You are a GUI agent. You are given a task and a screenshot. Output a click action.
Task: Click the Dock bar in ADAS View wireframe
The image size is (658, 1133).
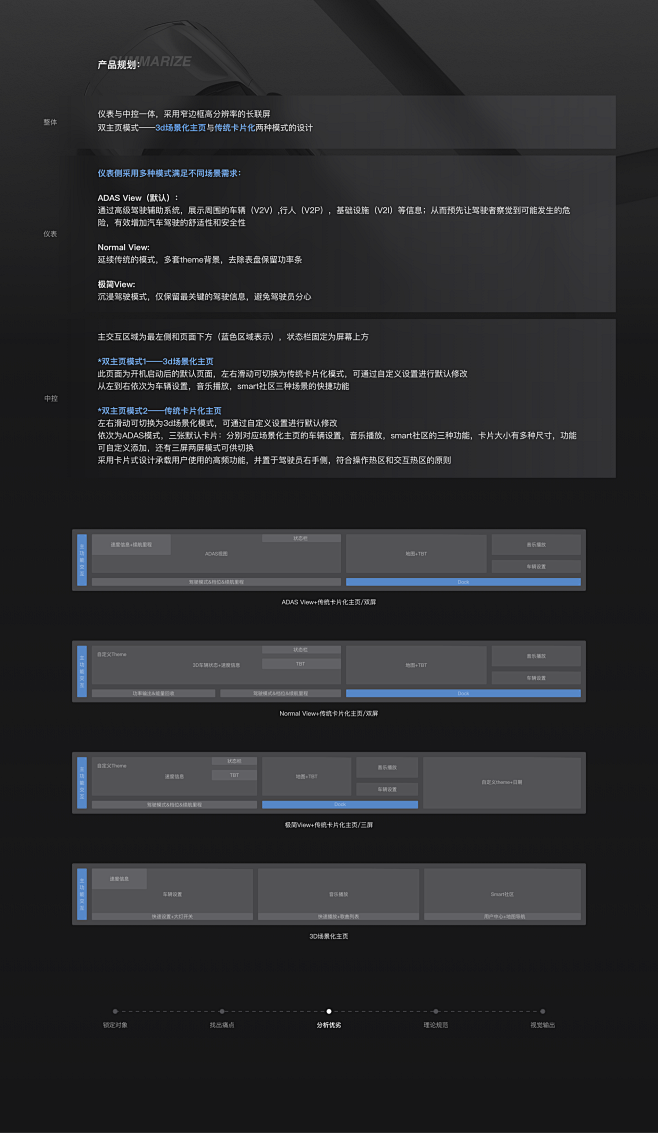point(463,582)
